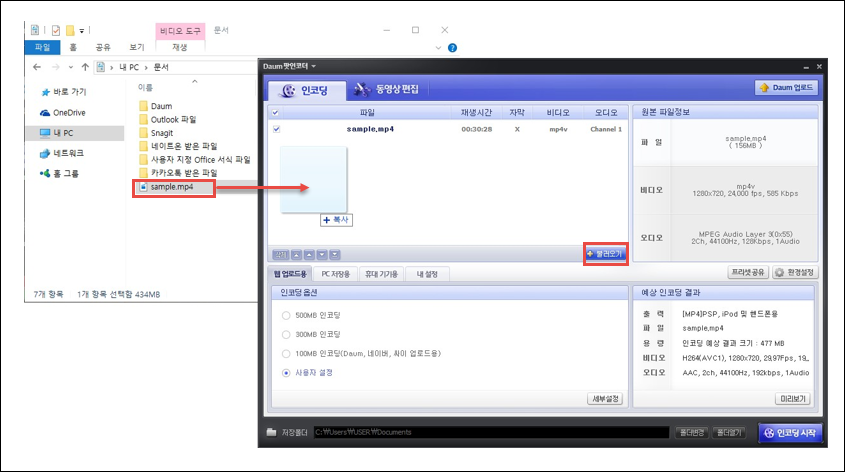
Task: Click the move-down arrow icon
Action: coord(322,255)
